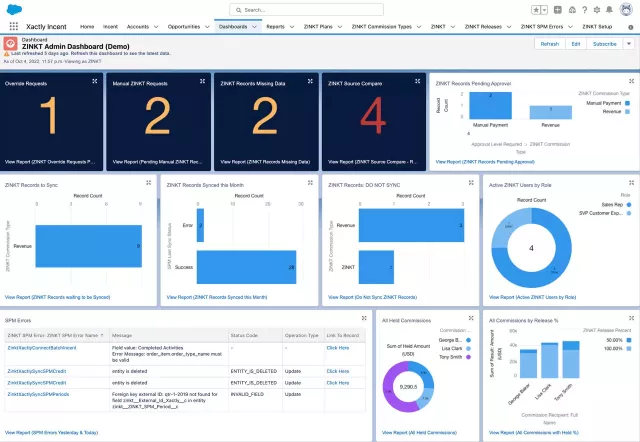Click the Manual Payment legend color swatch
Screen dimensions: 640x442
coord(627,103)
